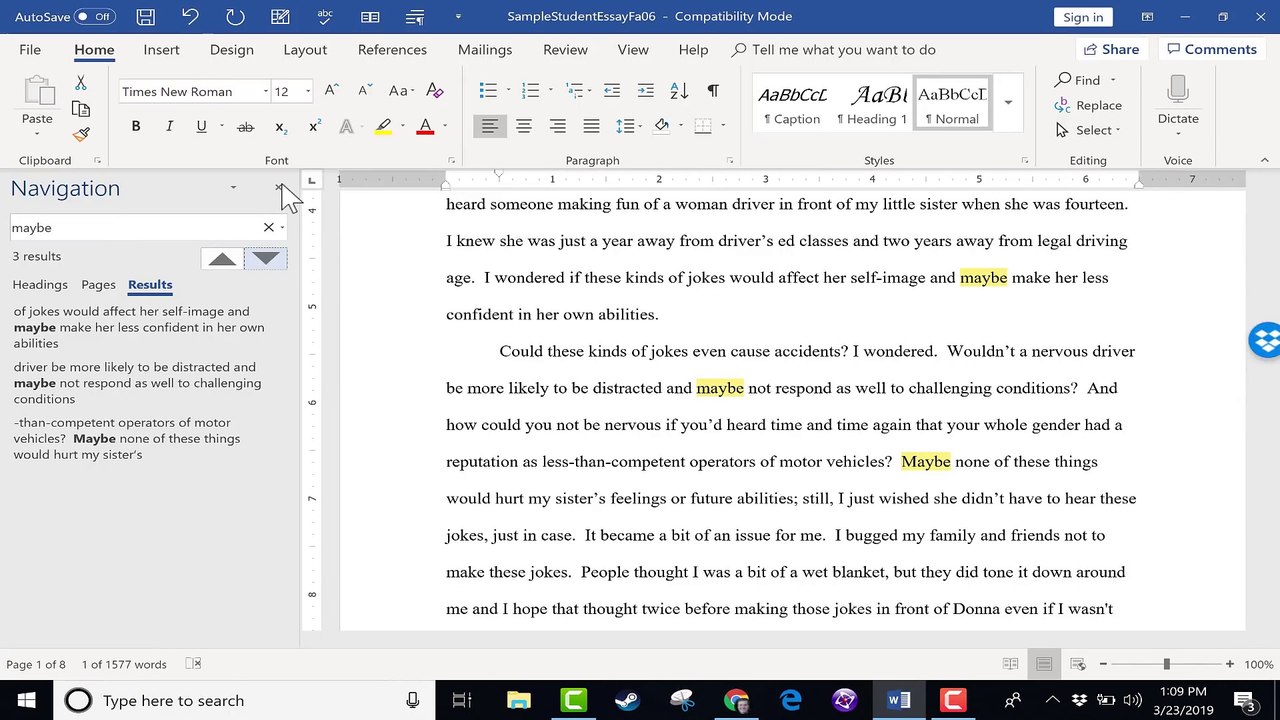The image size is (1280, 720).
Task: Adjust the zoom slider handle
Action: pos(1166,664)
